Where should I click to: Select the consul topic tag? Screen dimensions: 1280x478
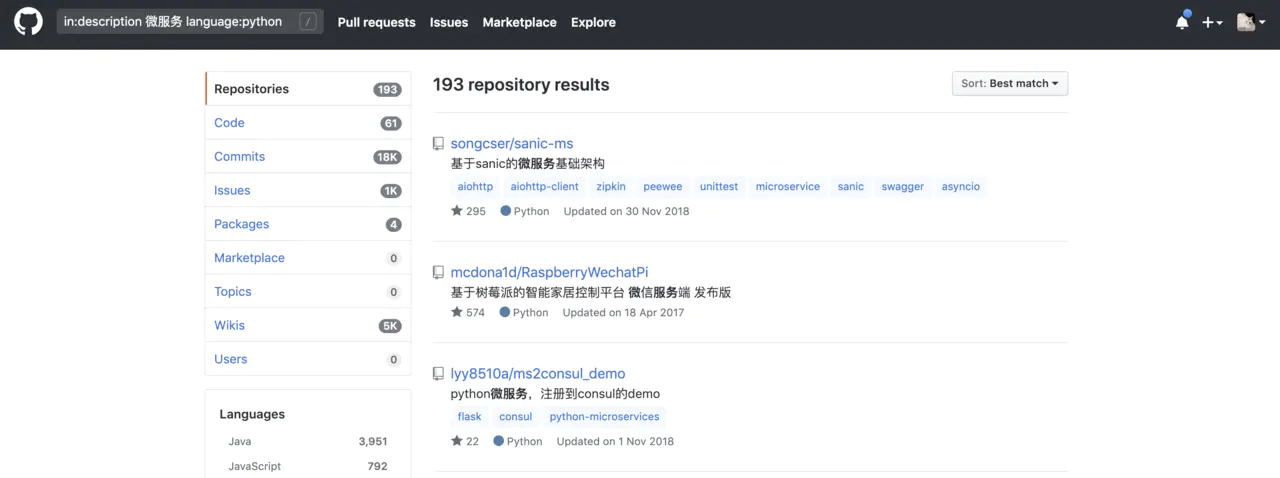pyautogui.click(x=516, y=417)
